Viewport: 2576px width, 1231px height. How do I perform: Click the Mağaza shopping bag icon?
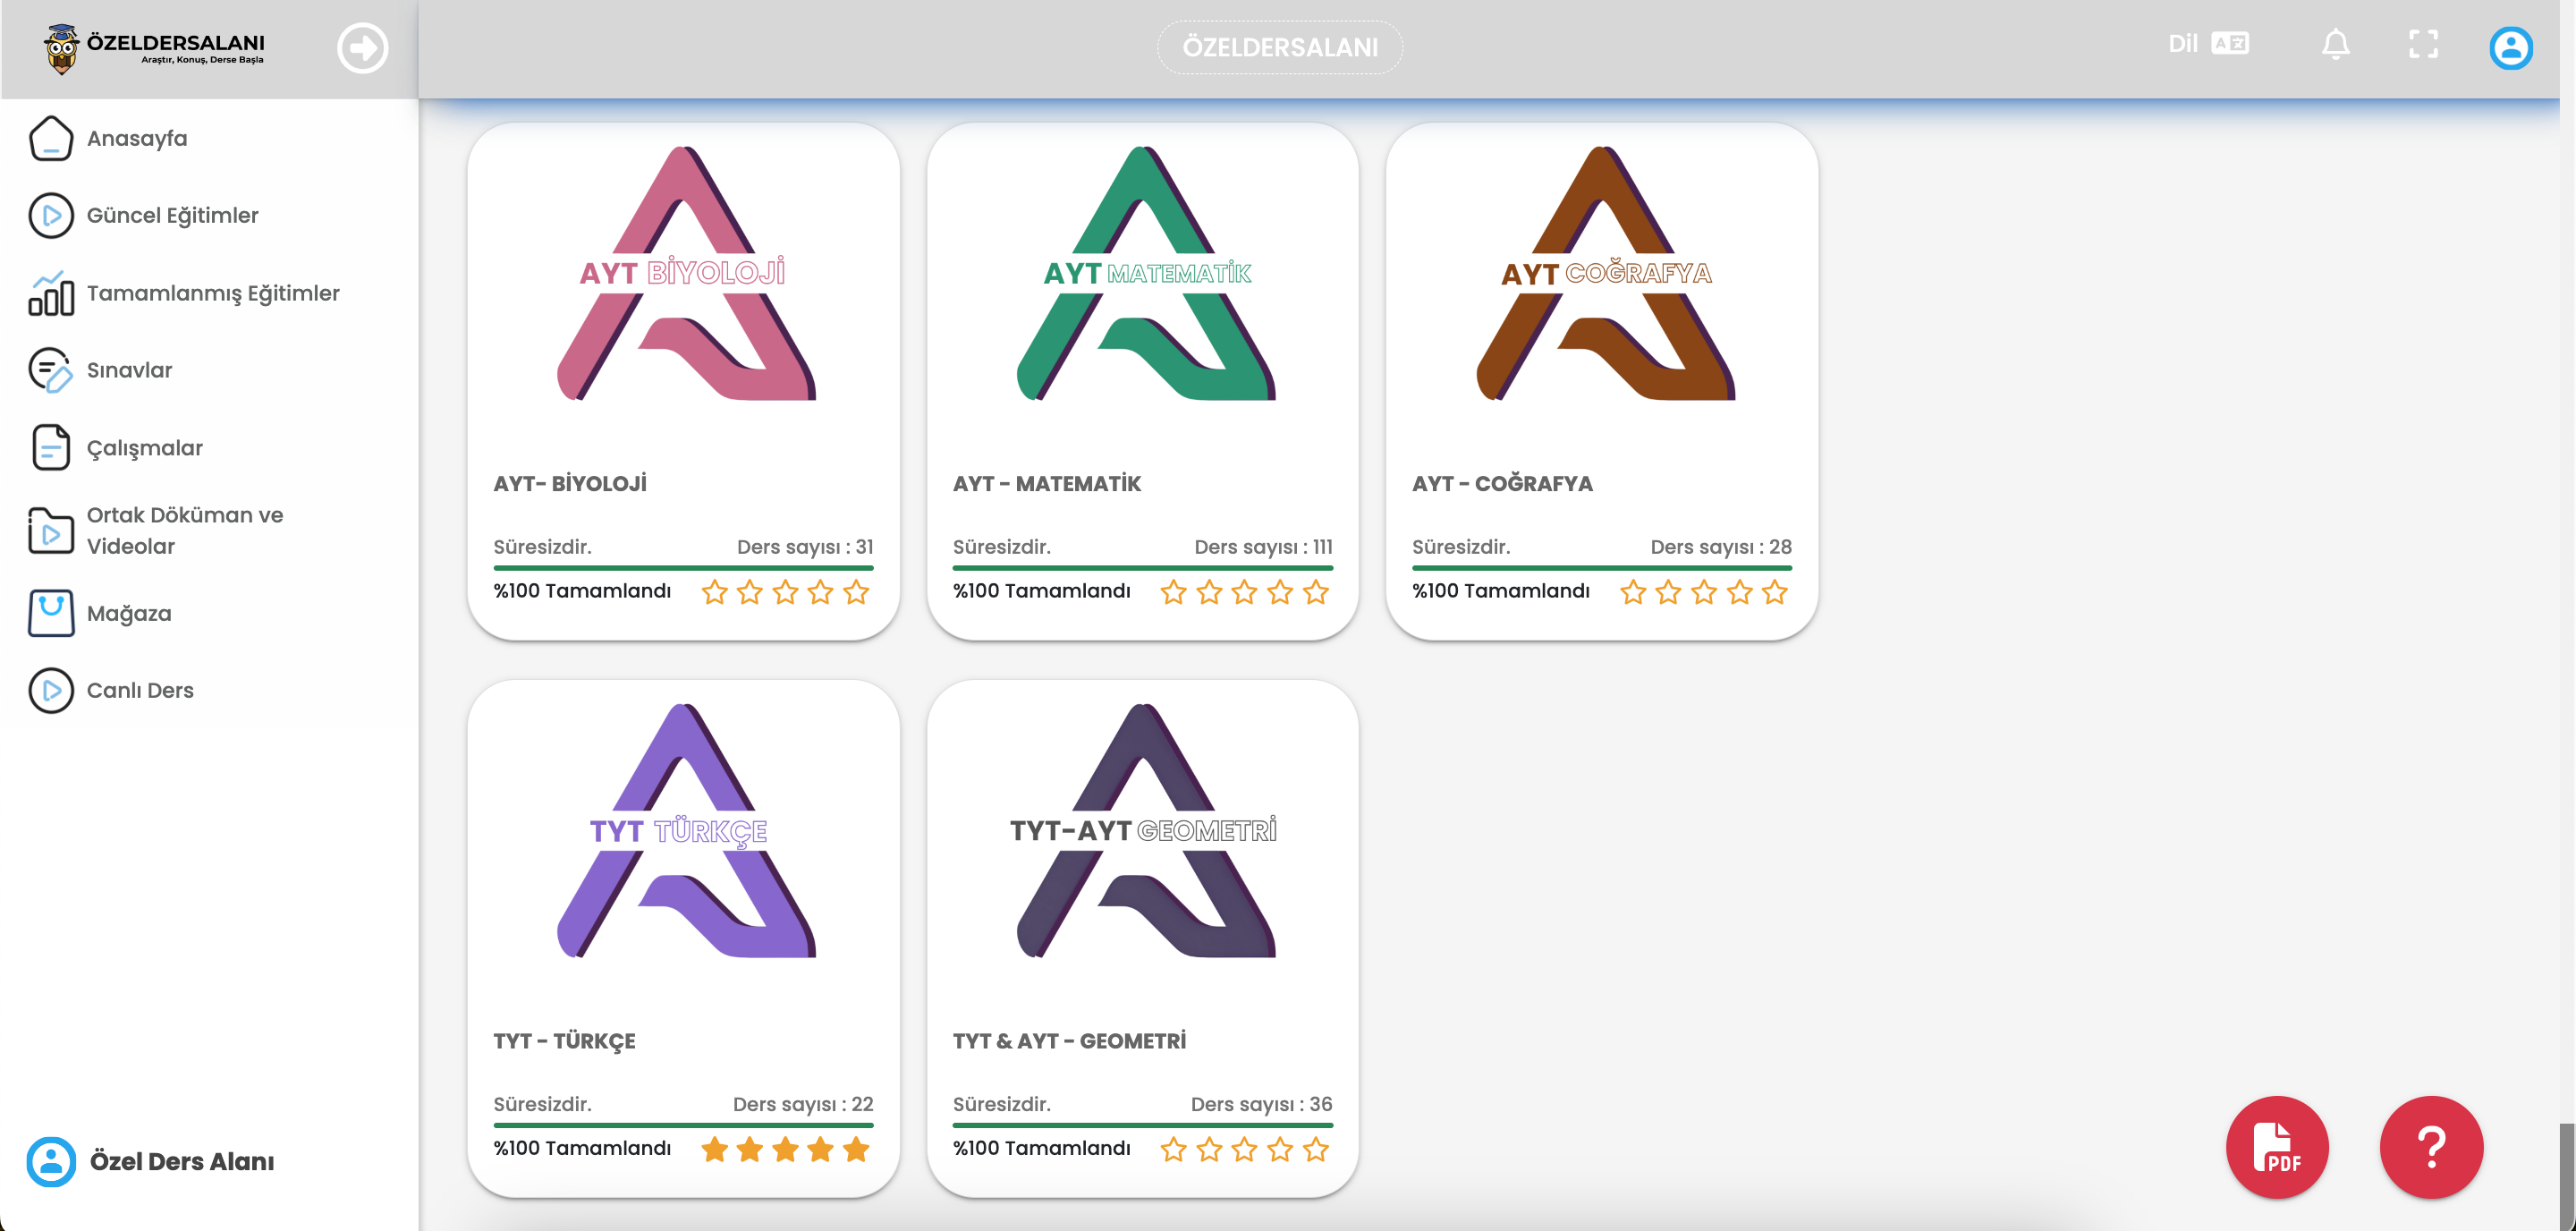51,613
